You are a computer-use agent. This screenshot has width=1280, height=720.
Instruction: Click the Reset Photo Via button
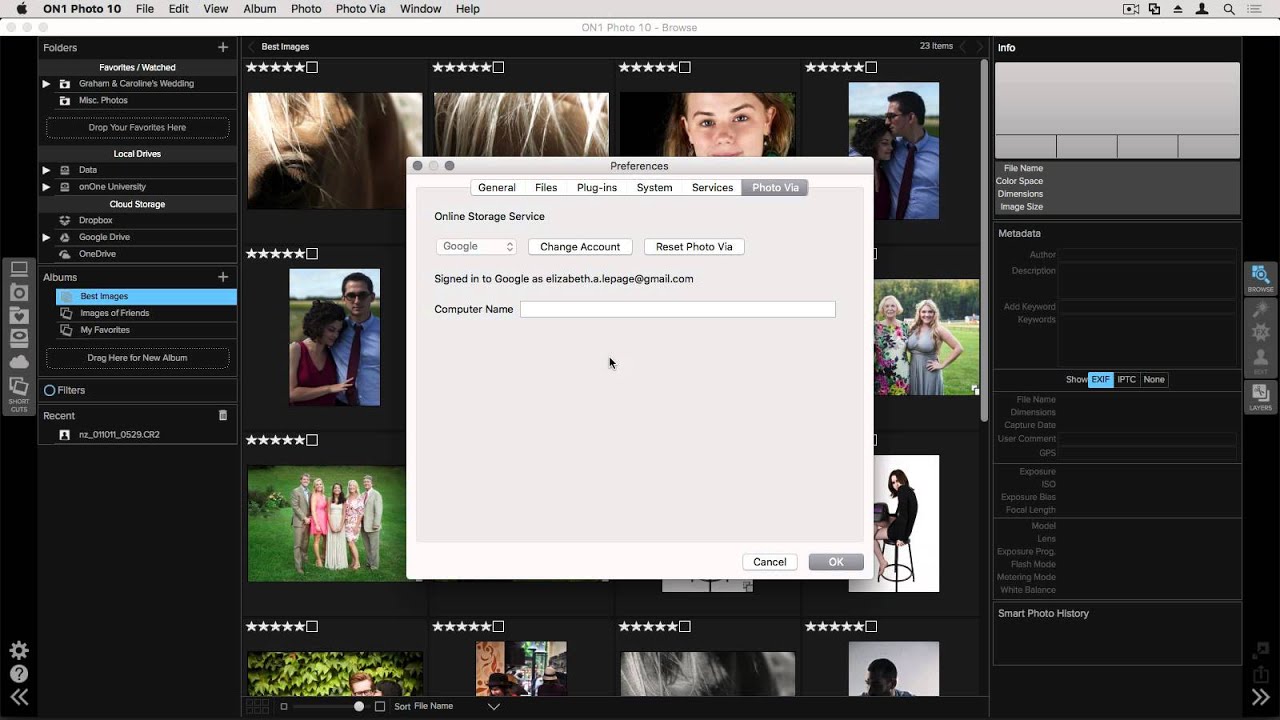694,246
